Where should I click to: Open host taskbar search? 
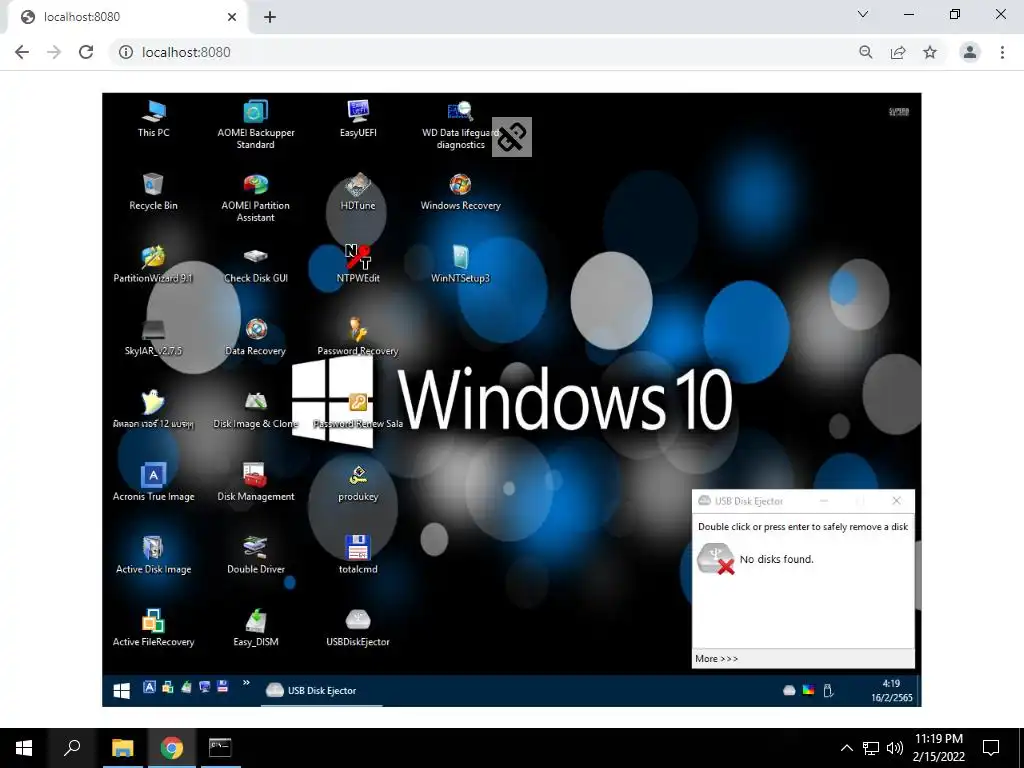coord(72,748)
